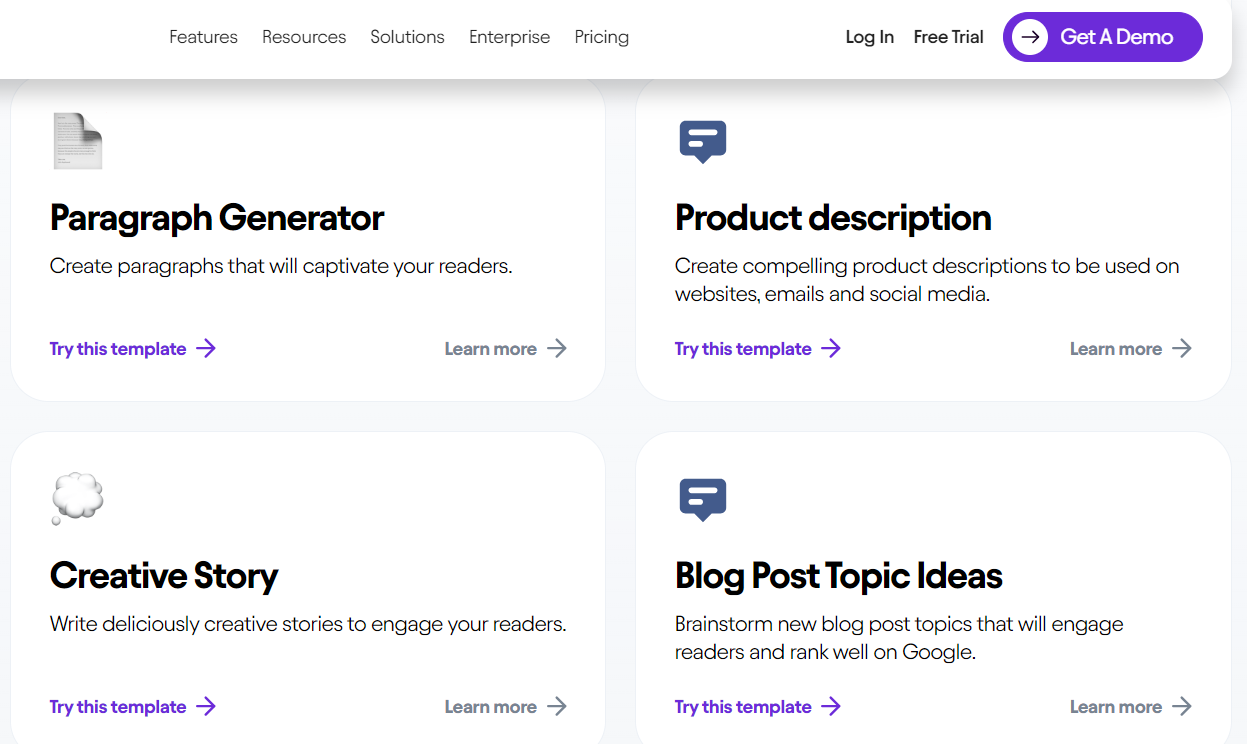
Task: Click the arrow beside Creative Story's Try this template
Action: tap(206, 706)
